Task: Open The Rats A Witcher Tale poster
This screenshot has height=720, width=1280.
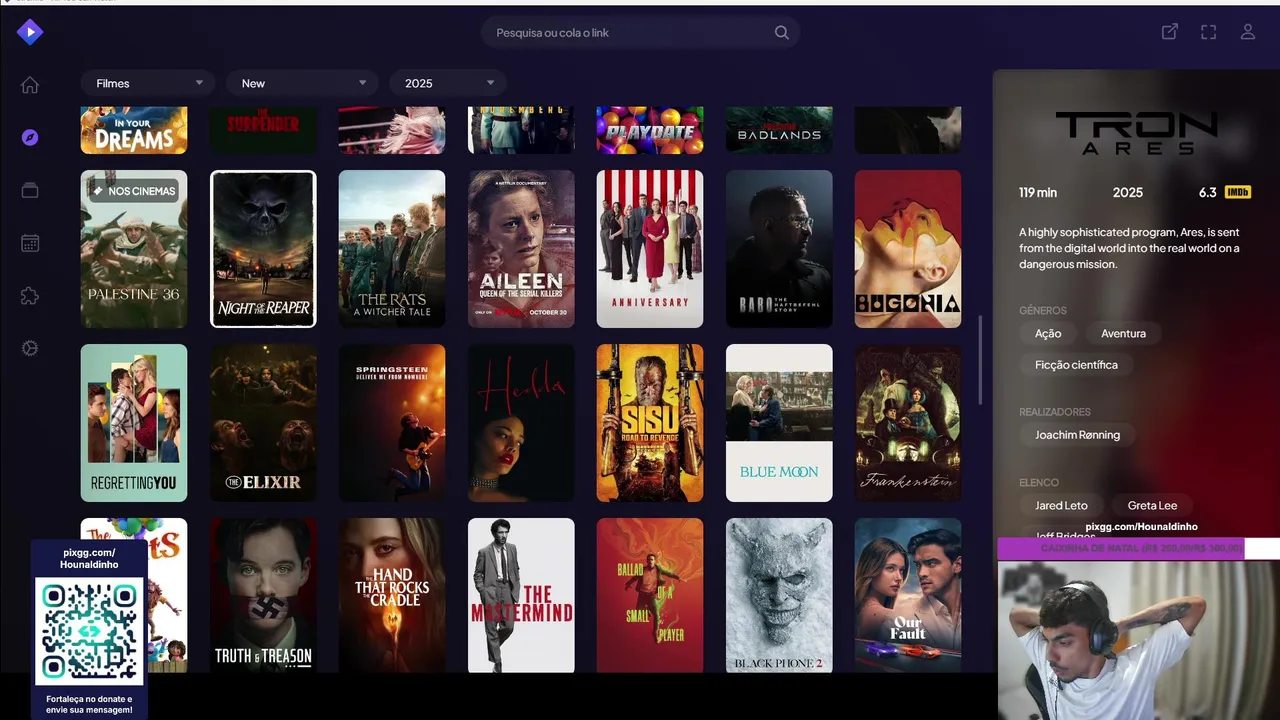Action: tap(392, 249)
